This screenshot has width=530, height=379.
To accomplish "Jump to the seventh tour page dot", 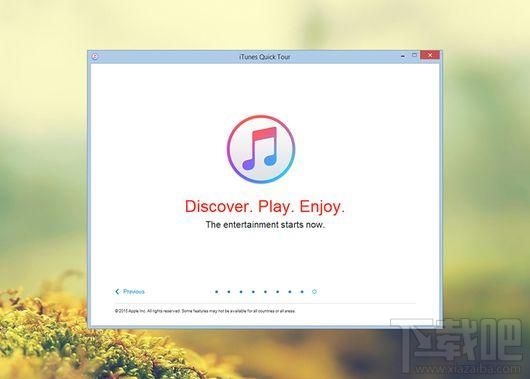I will coord(290,291).
